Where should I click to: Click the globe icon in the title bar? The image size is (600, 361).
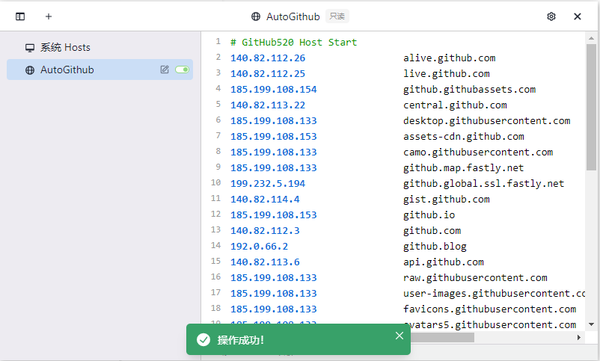(x=256, y=16)
